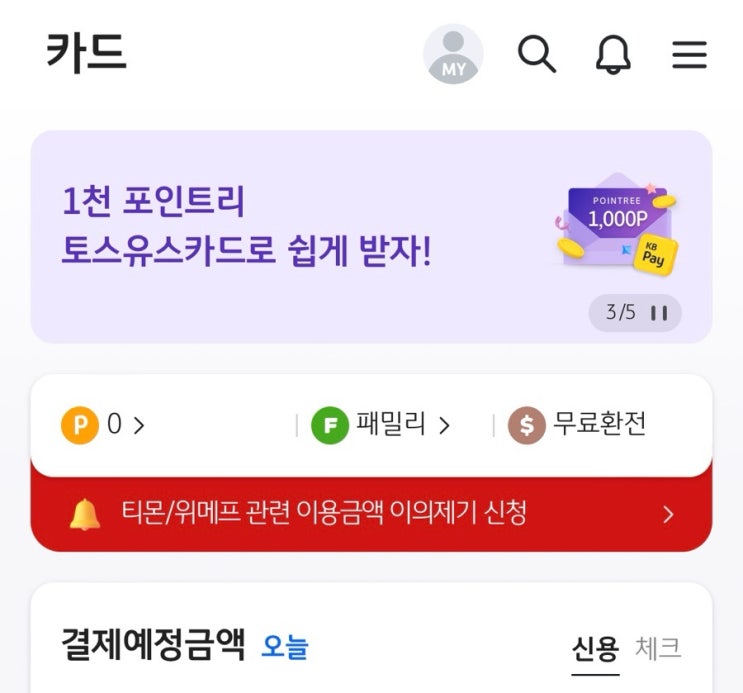The height and width of the screenshot is (693, 743).
Task: Open 무료환전 link
Action: tap(599, 424)
